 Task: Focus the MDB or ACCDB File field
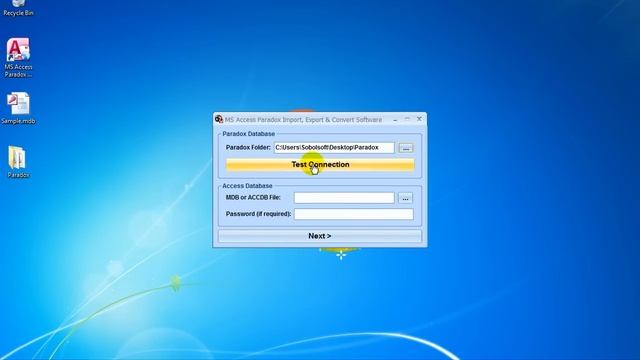pyautogui.click(x=344, y=198)
